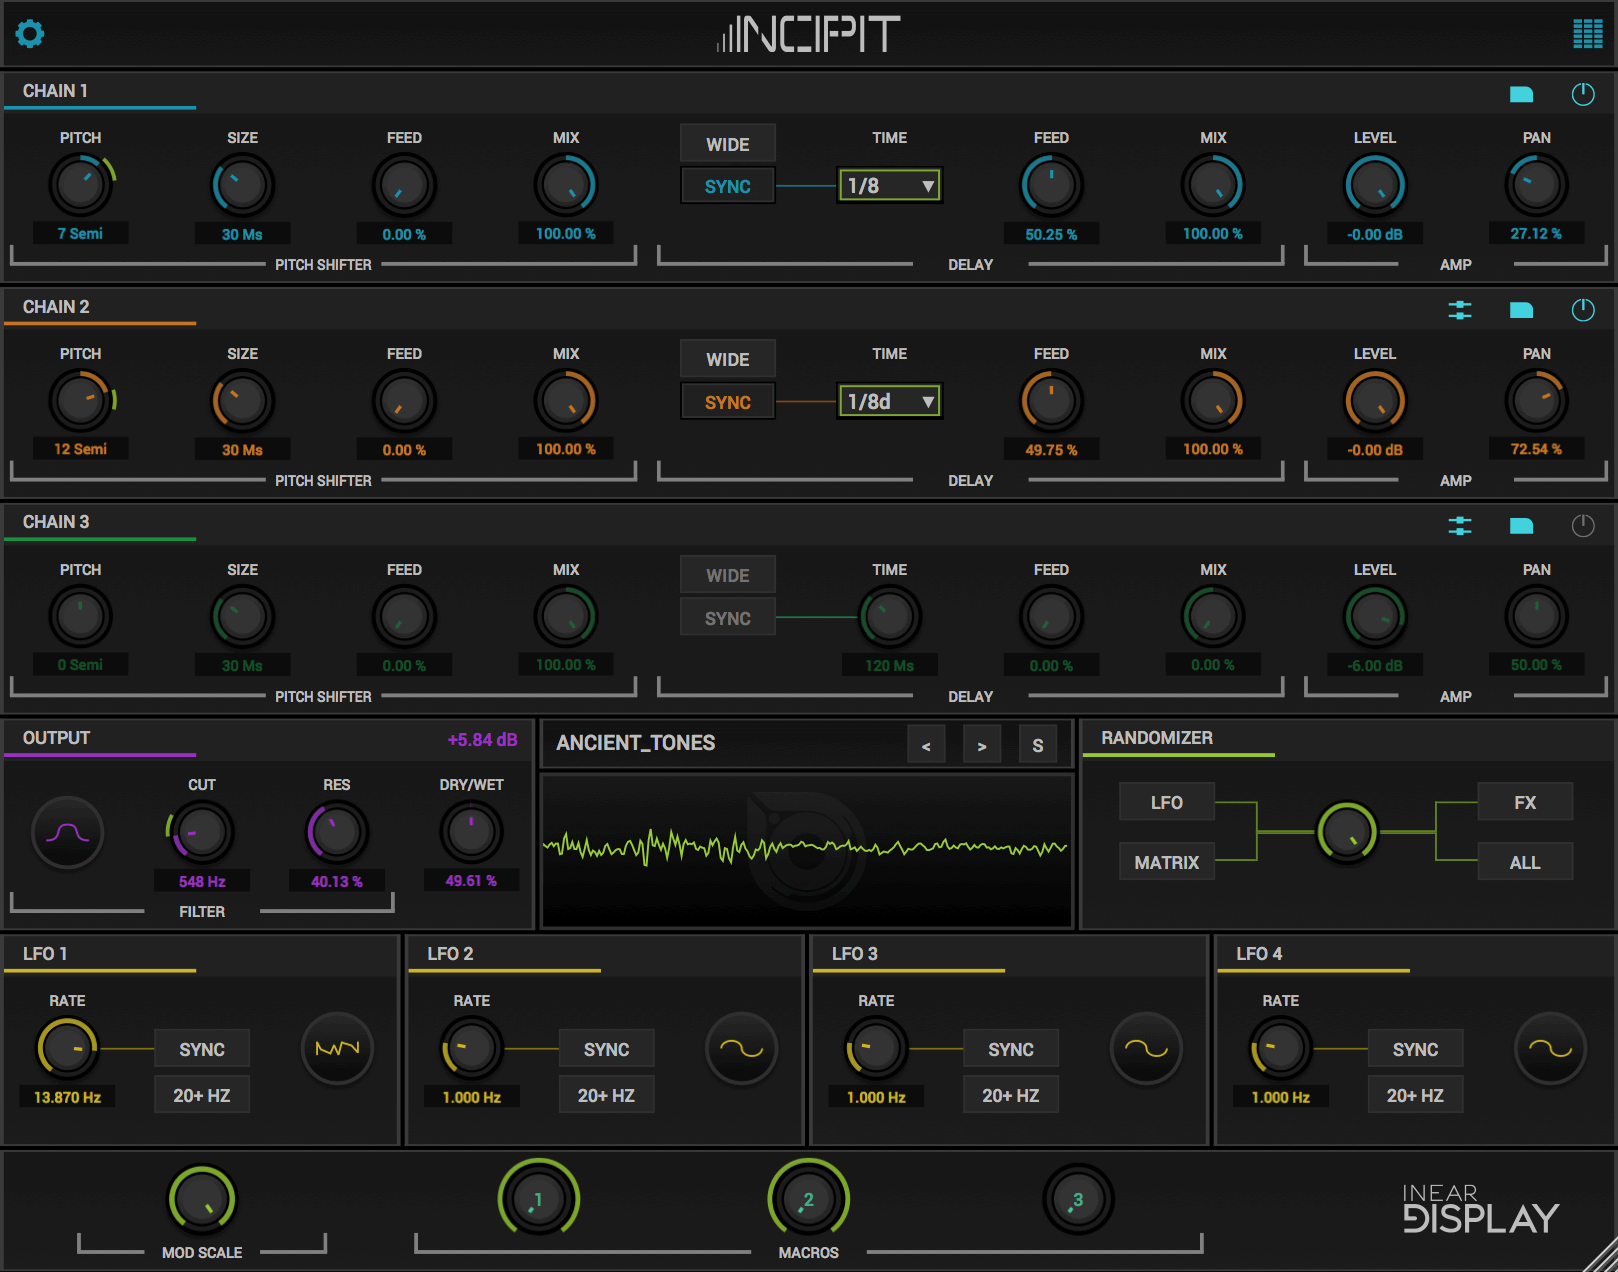Toggle Chain 2 delay SYNC
This screenshot has width=1618, height=1272.
[x=727, y=402]
